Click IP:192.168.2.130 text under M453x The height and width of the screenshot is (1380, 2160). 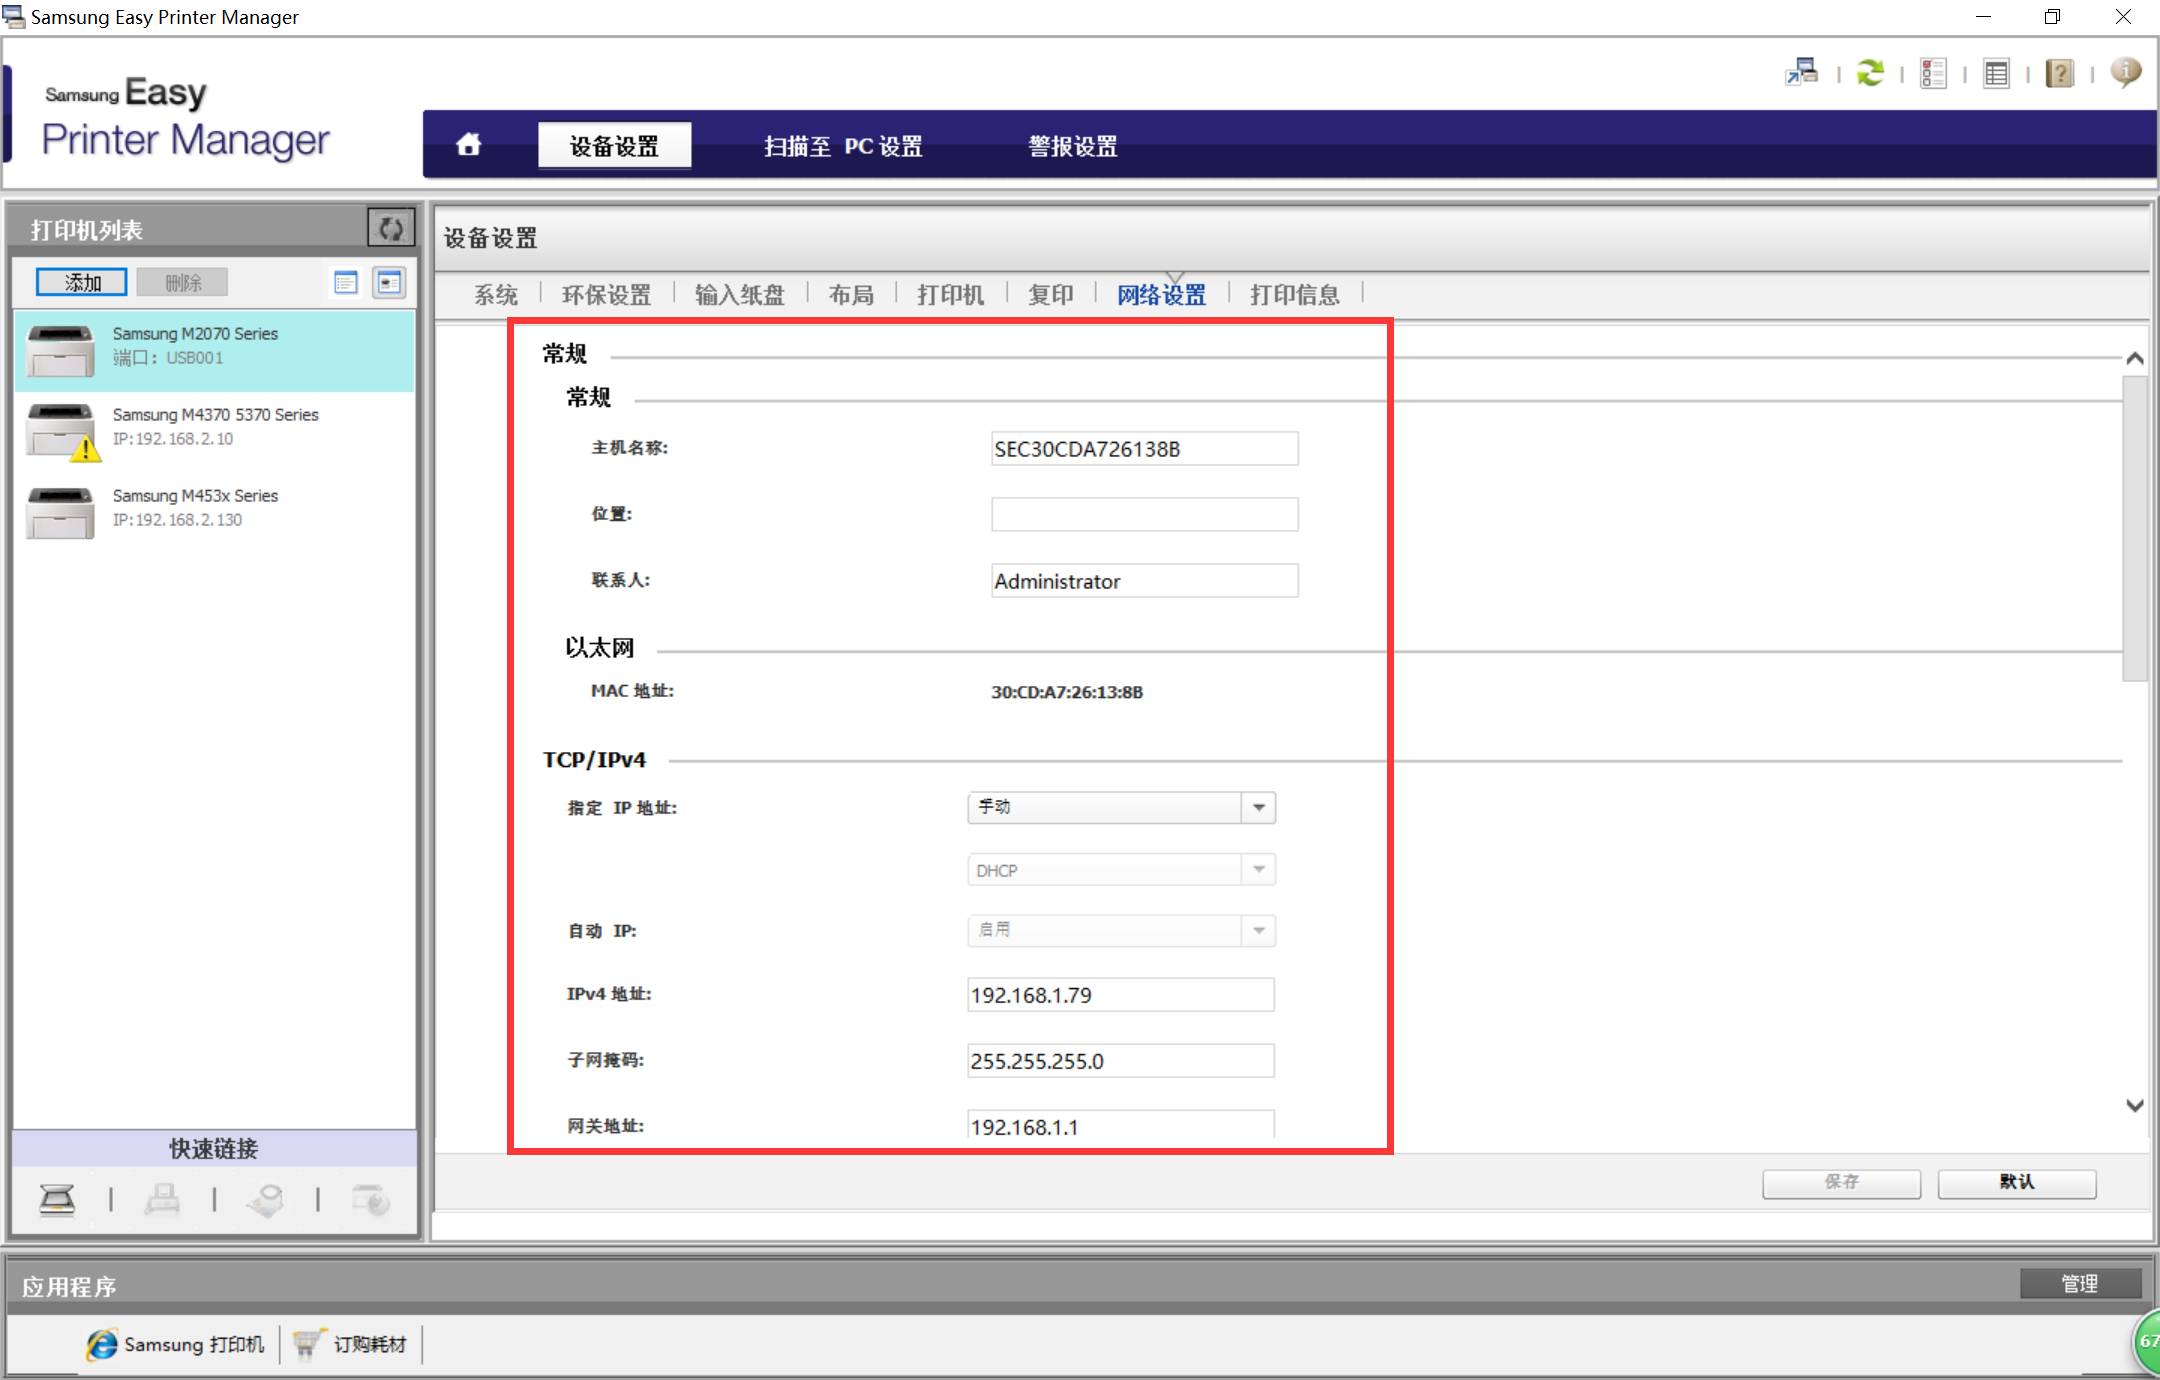(x=177, y=520)
